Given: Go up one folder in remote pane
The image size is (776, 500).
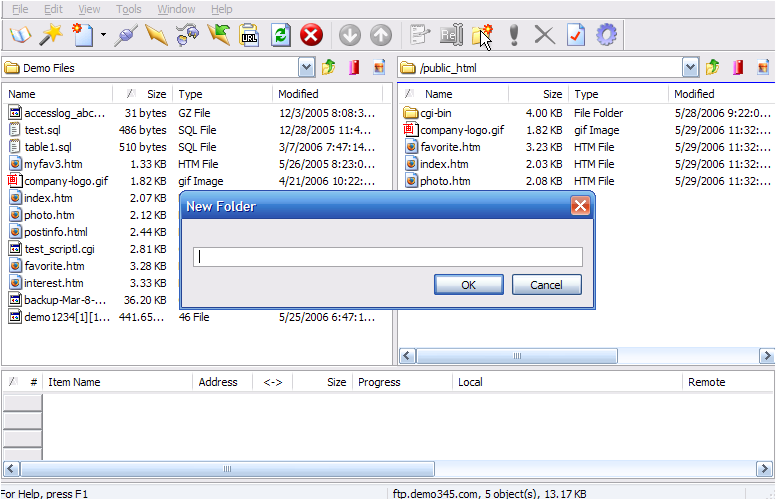Looking at the screenshot, I should (713, 67).
